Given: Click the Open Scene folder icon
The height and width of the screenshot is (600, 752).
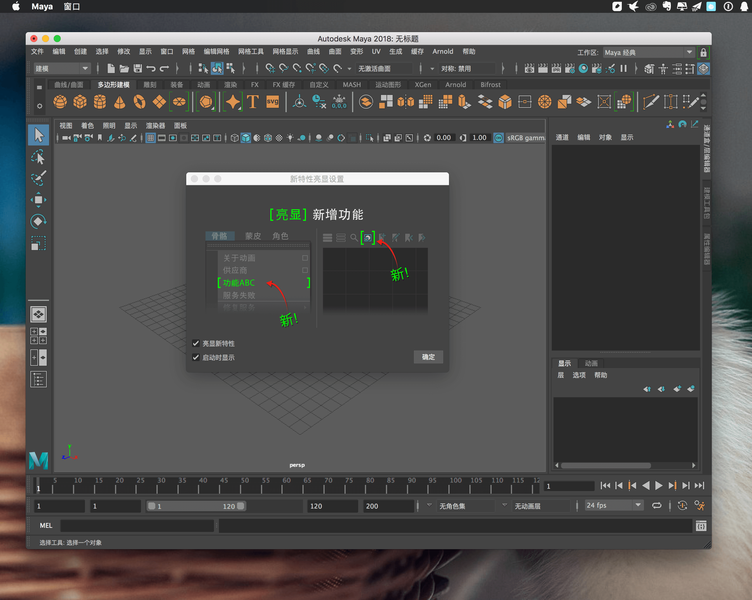Looking at the screenshot, I should click(124, 69).
